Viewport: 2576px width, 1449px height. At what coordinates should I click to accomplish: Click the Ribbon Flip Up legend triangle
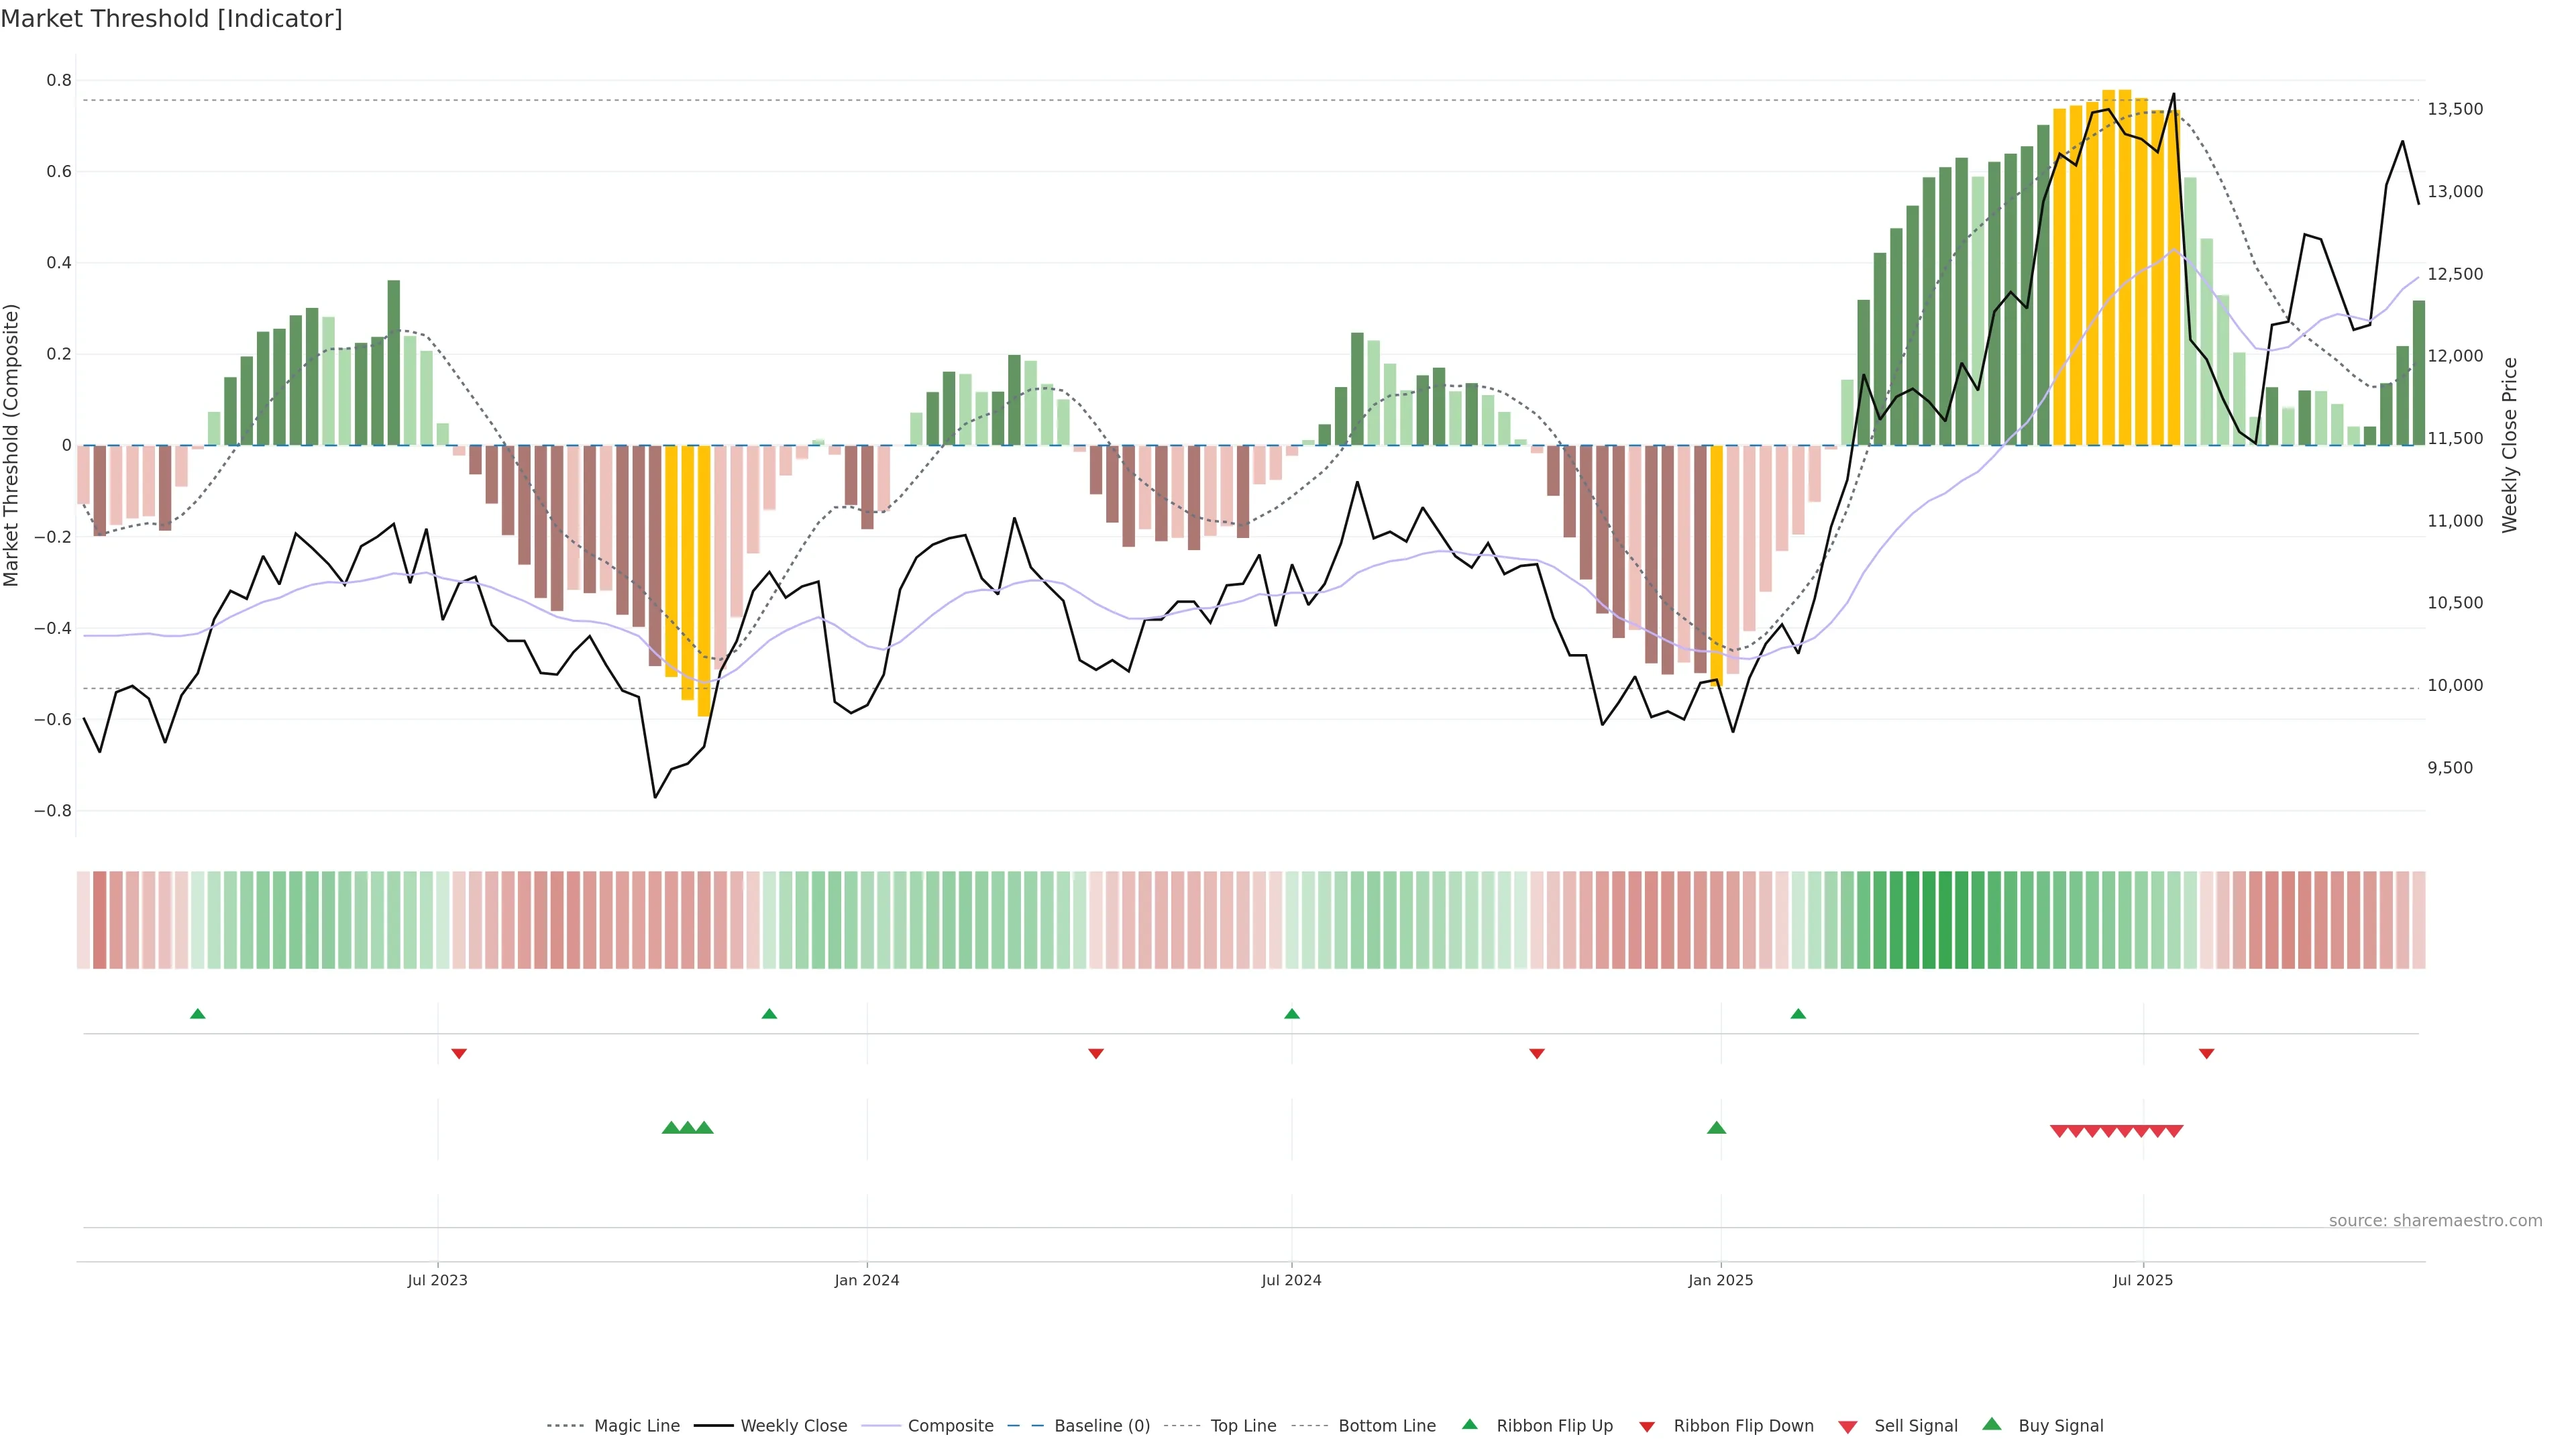point(1469,1424)
